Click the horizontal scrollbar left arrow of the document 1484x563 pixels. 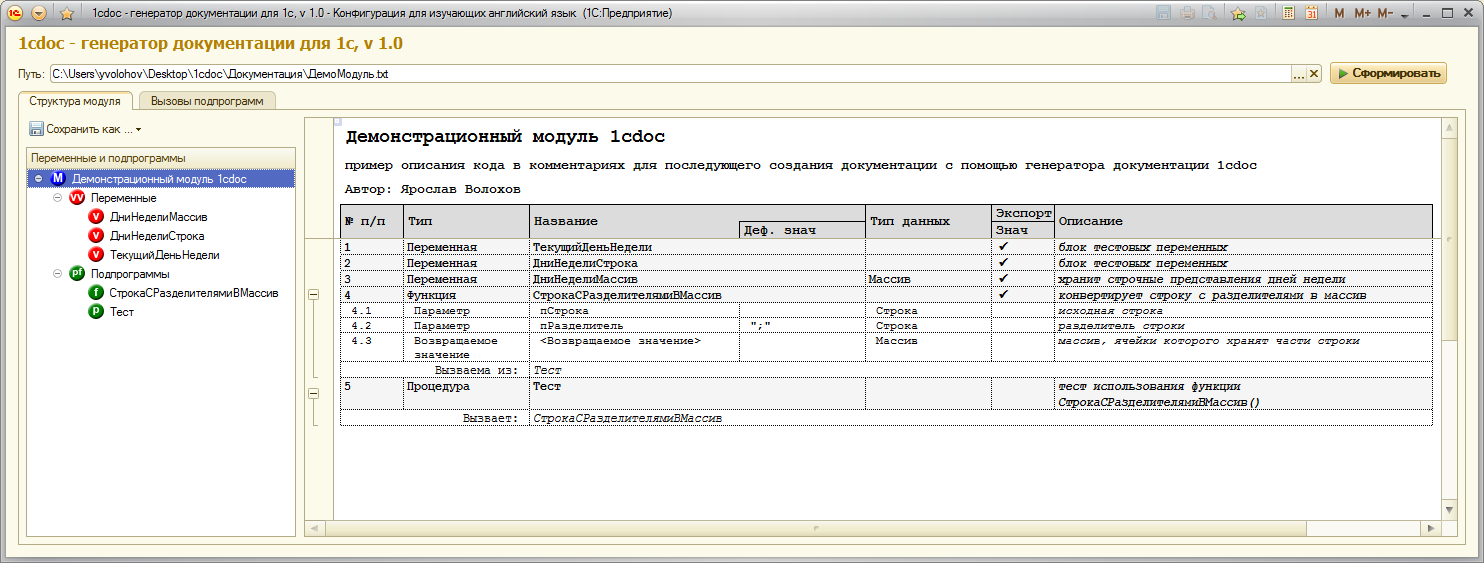coord(313,527)
